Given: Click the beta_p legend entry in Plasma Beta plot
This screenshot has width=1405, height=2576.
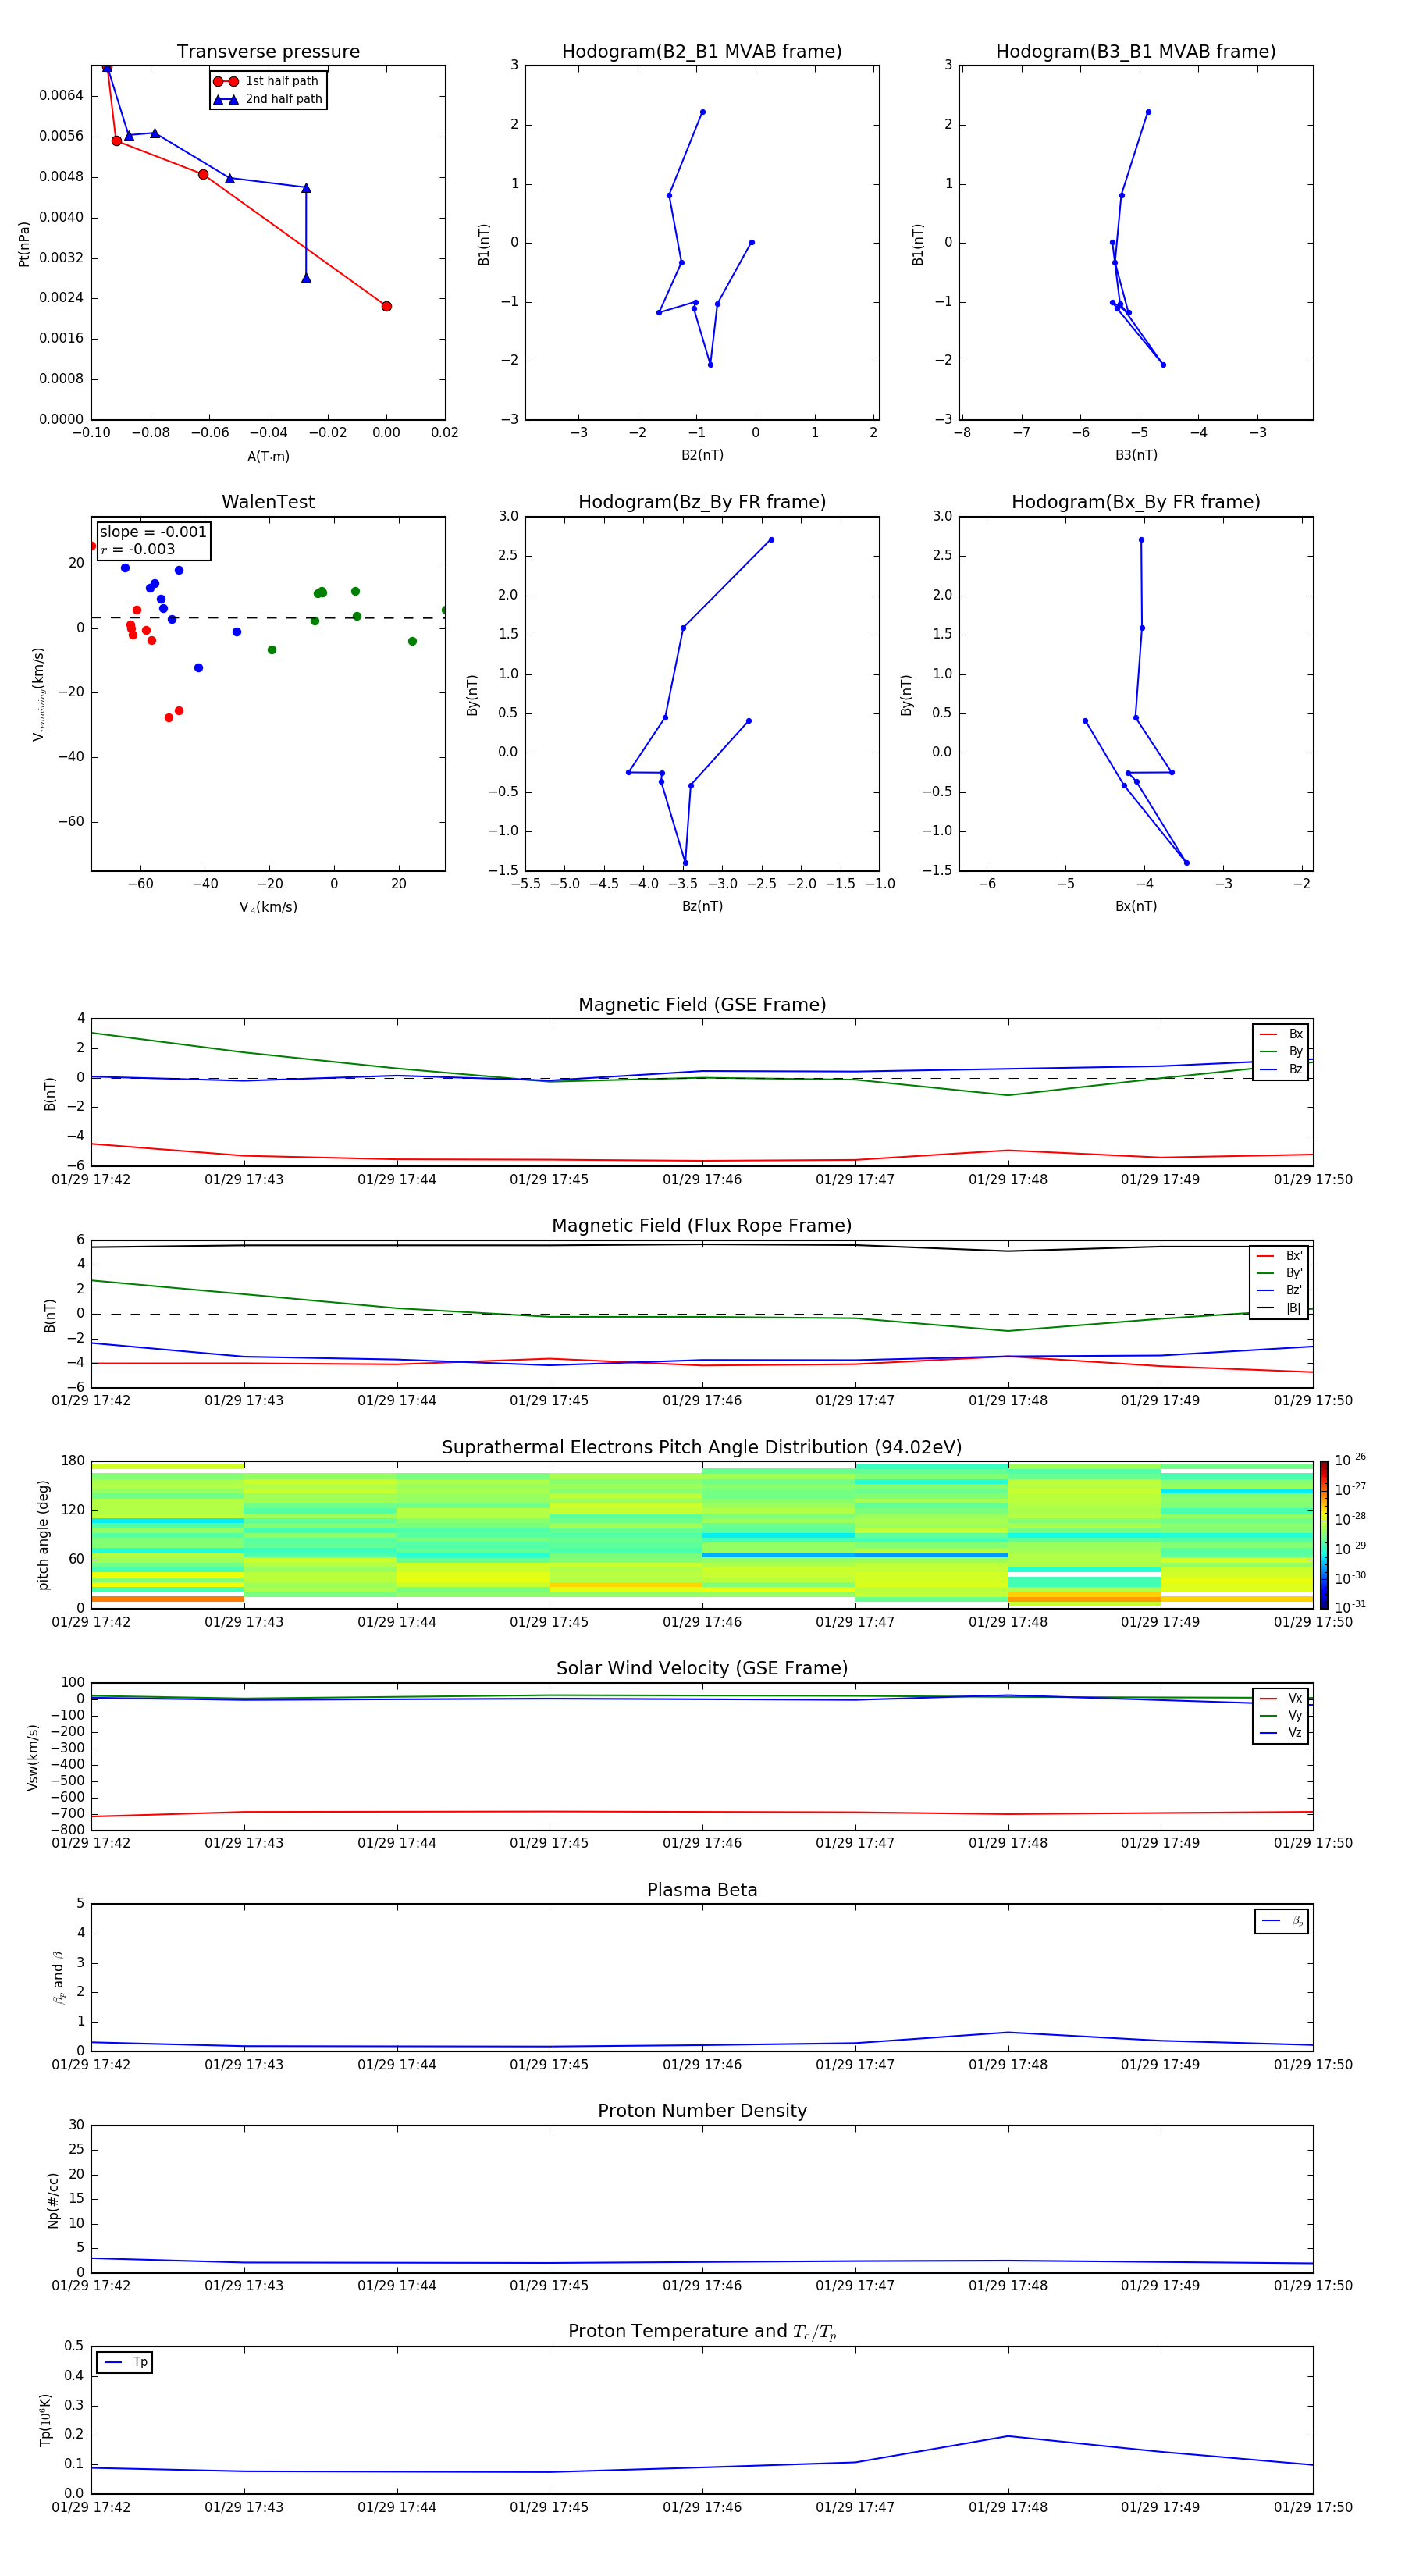Looking at the screenshot, I should point(1282,1921).
